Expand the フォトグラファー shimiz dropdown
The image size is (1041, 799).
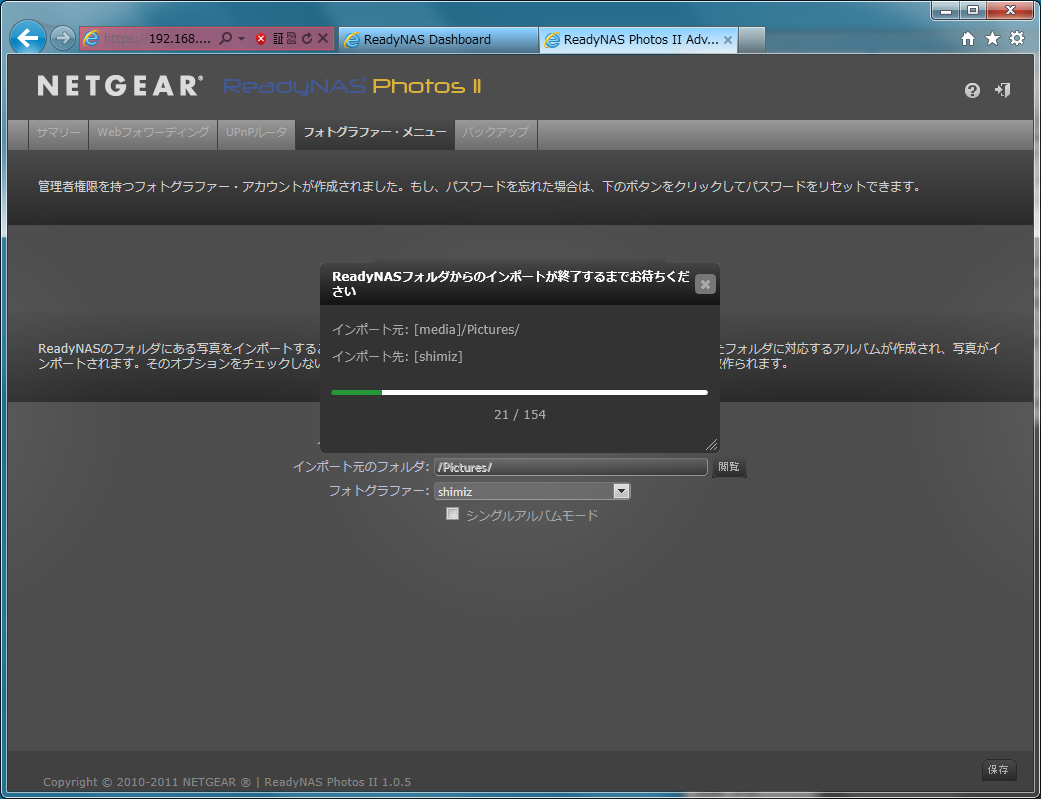tap(621, 491)
